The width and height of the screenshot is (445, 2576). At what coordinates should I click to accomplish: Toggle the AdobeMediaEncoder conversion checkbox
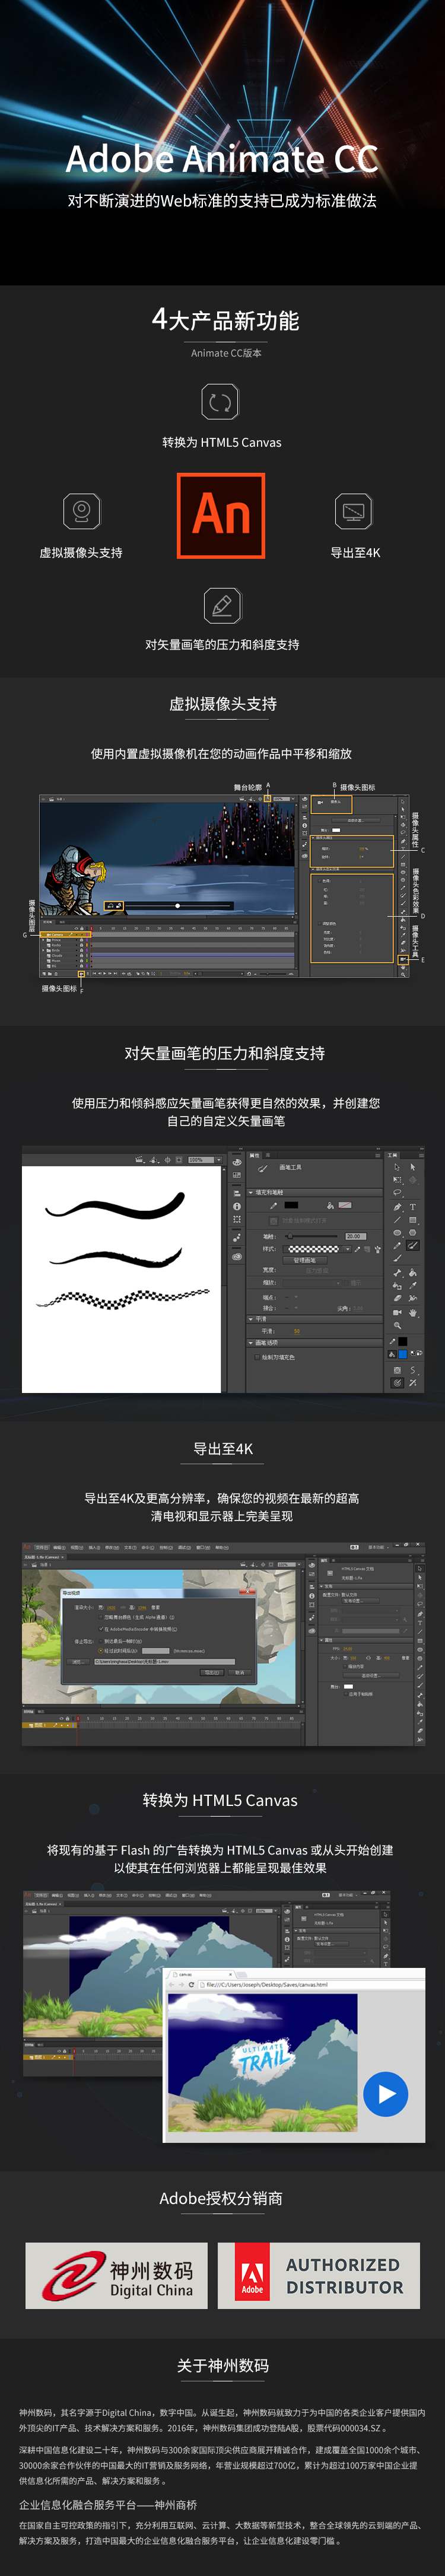coord(101,1628)
